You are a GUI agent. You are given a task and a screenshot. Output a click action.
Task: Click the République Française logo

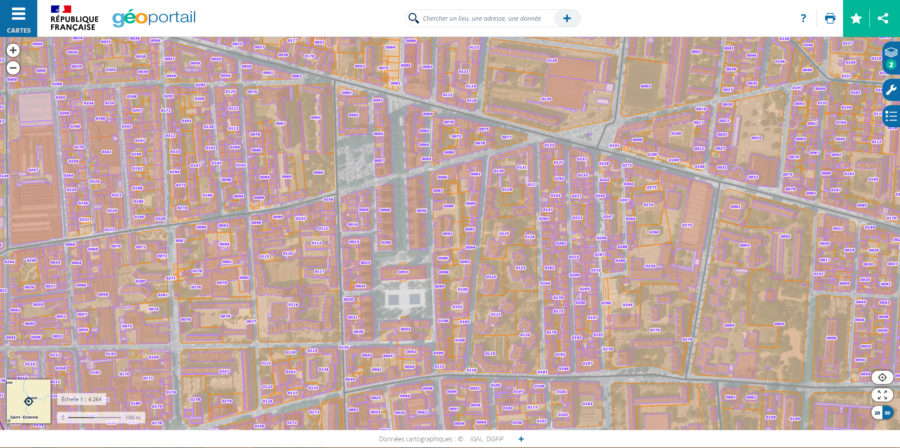(73, 18)
